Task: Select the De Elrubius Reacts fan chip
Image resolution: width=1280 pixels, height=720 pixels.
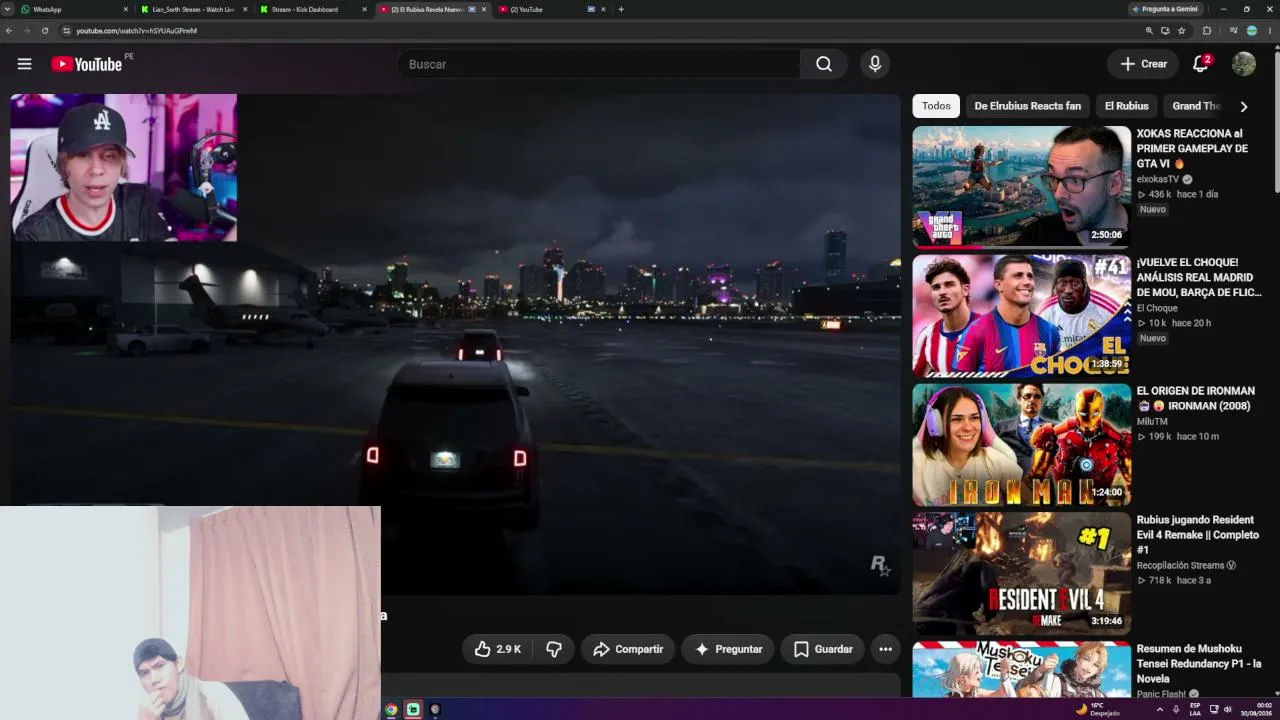Action: pyautogui.click(x=1027, y=106)
